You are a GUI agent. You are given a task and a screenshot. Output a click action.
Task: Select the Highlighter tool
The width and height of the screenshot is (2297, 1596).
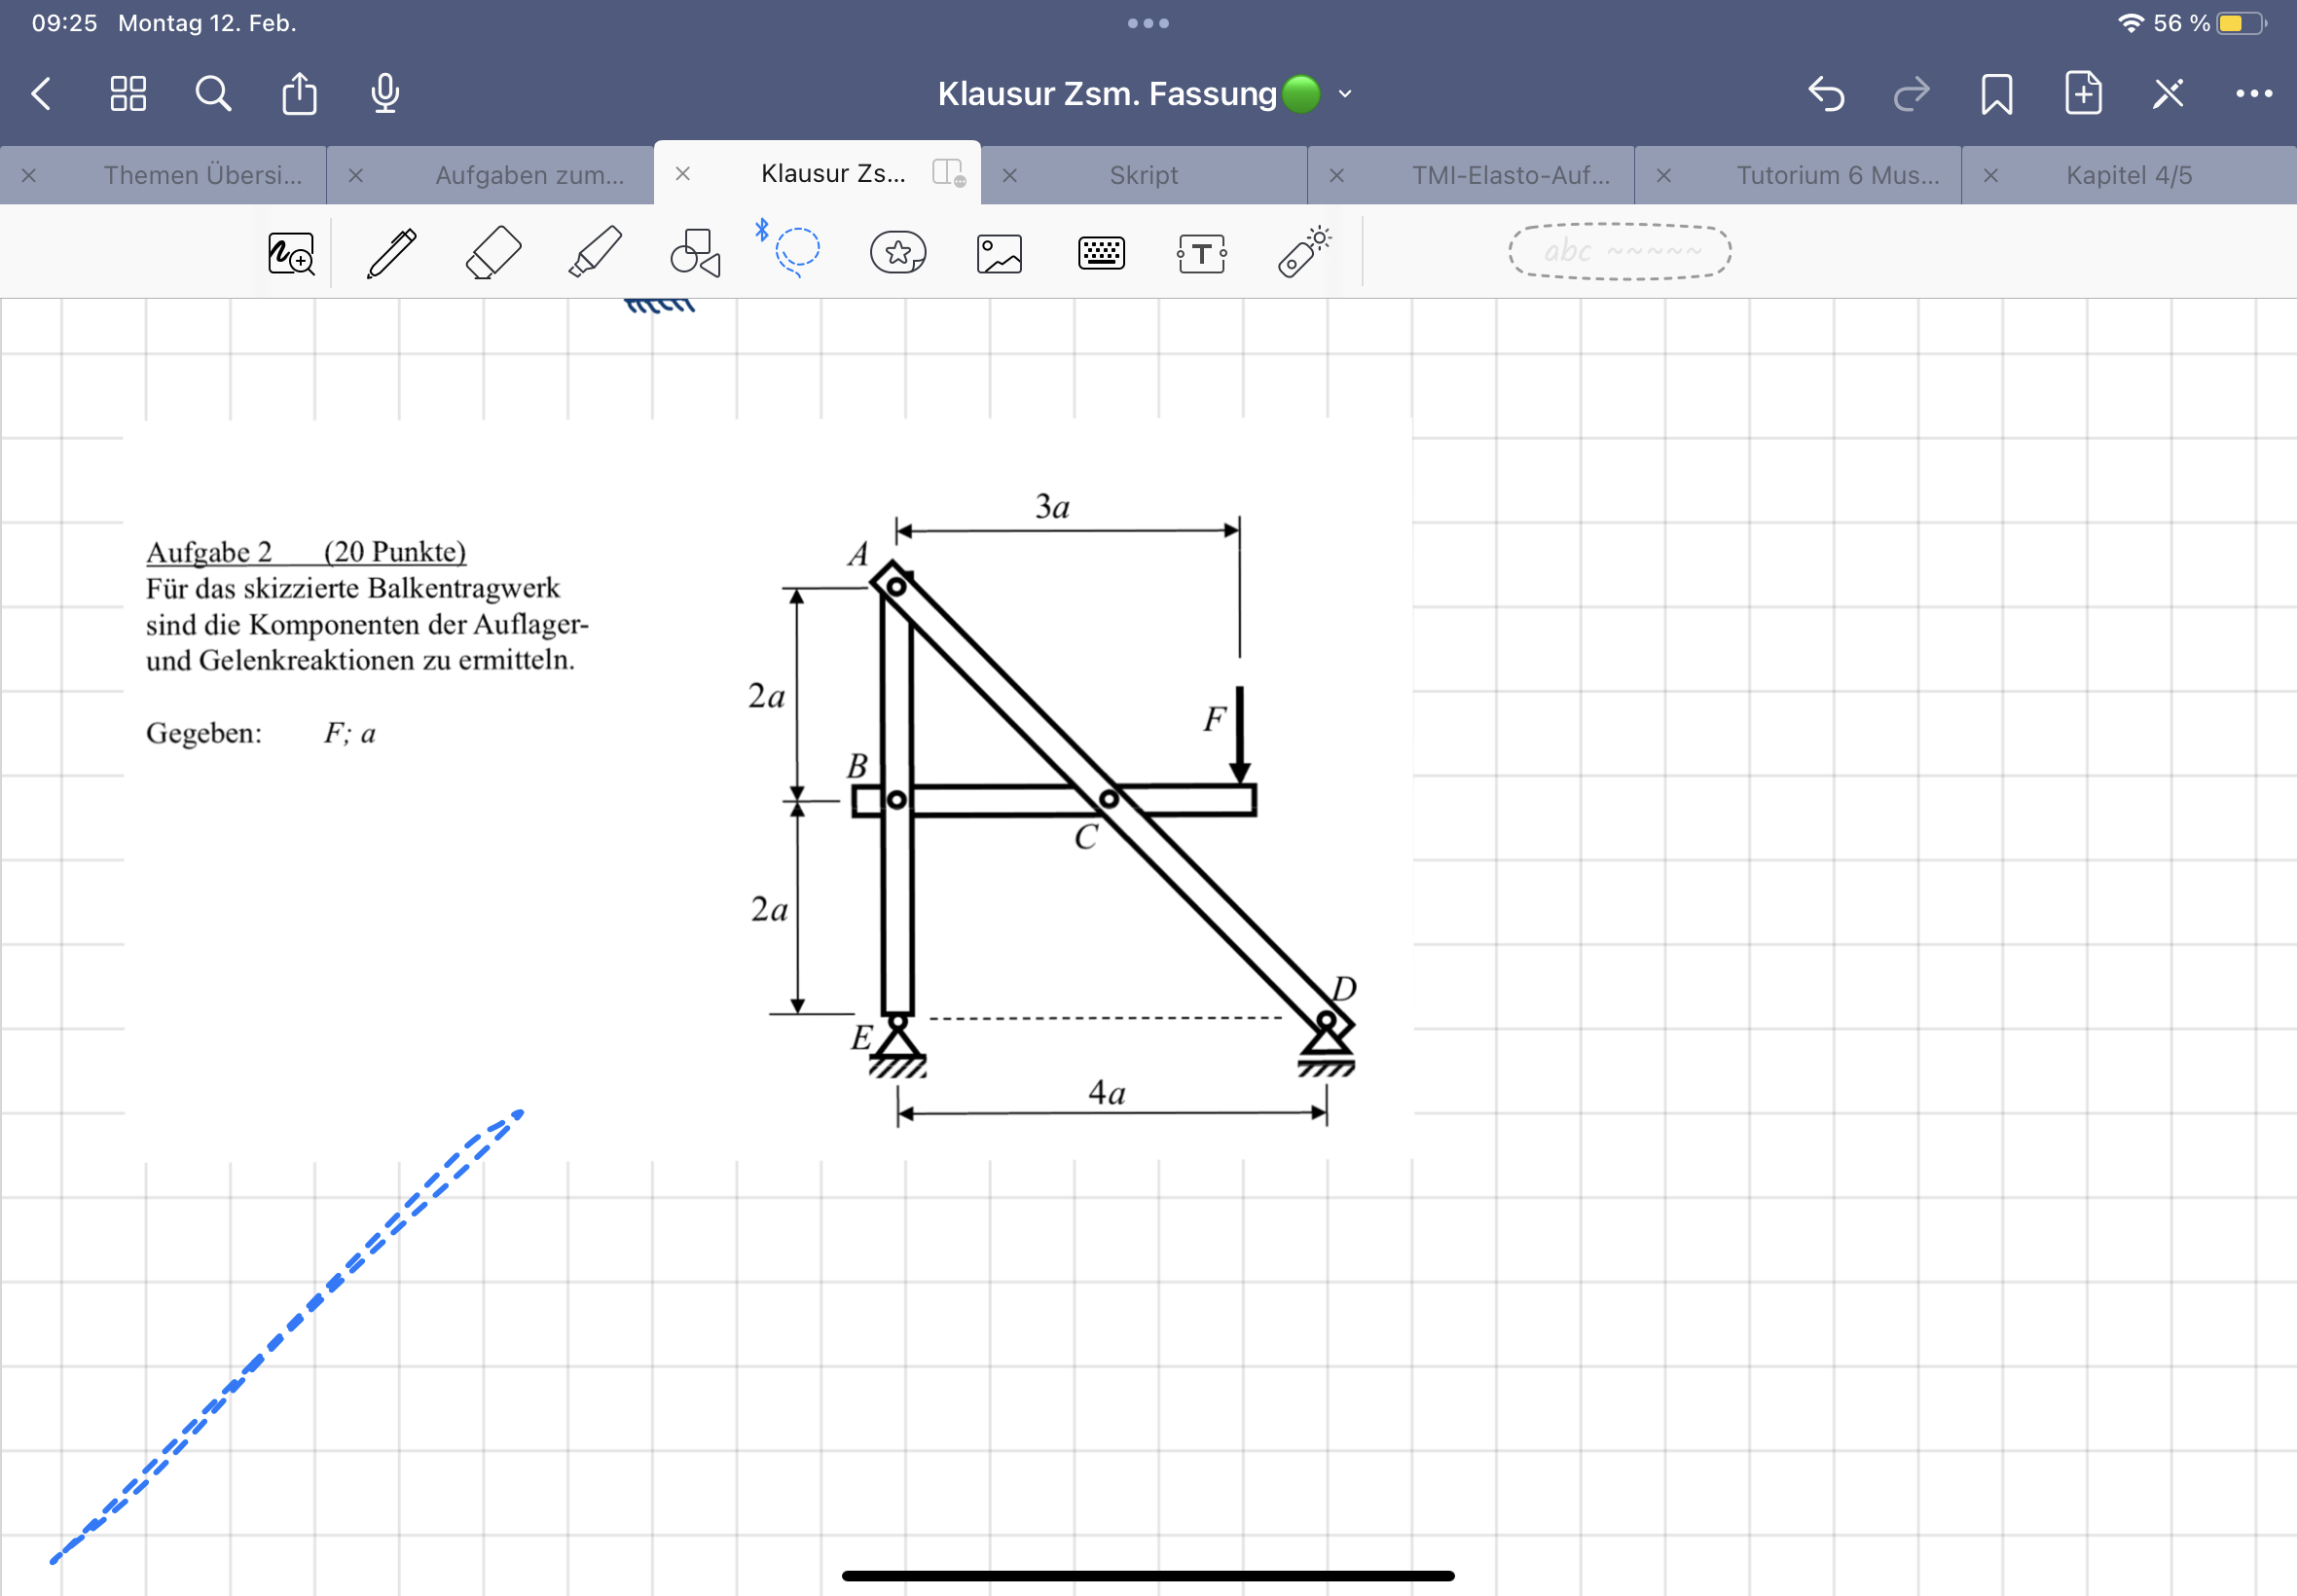[596, 252]
